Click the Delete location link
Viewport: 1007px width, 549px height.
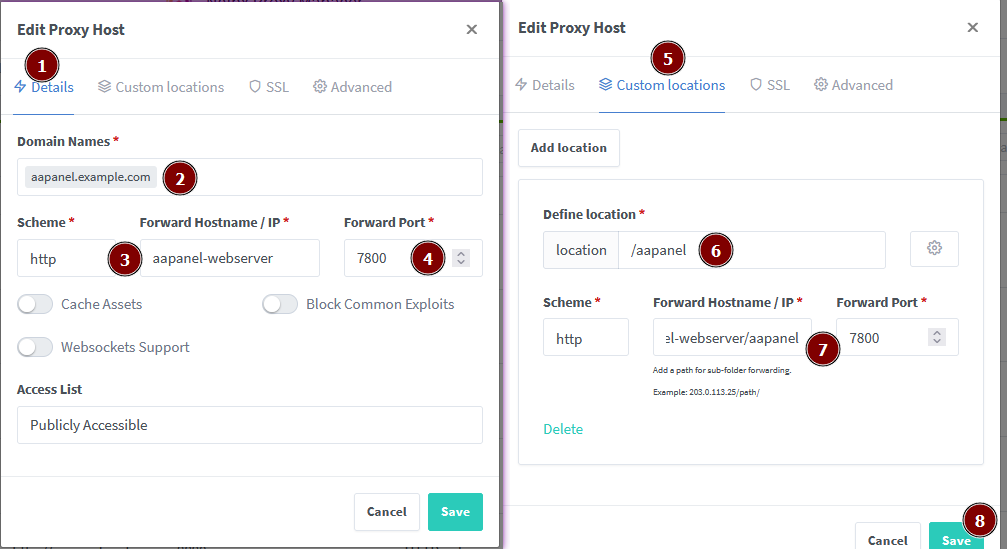[563, 429]
